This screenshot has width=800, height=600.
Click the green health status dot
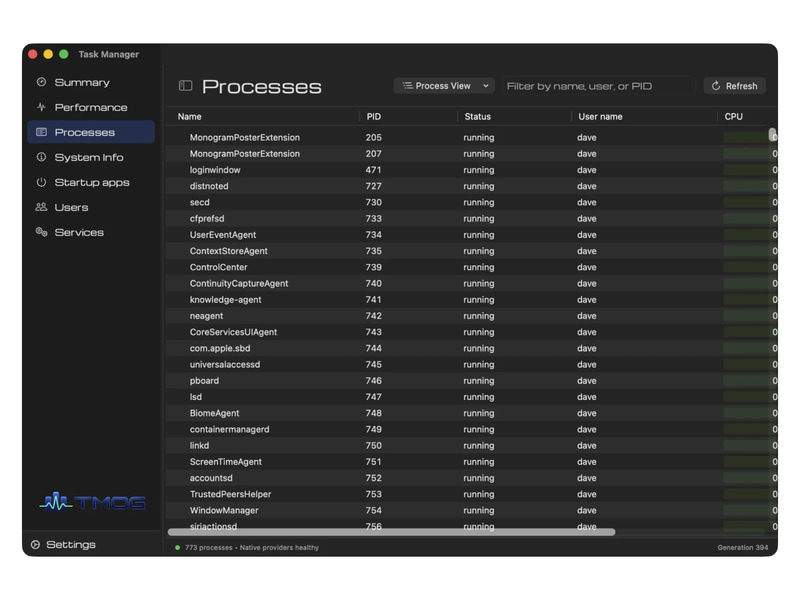coord(178,547)
